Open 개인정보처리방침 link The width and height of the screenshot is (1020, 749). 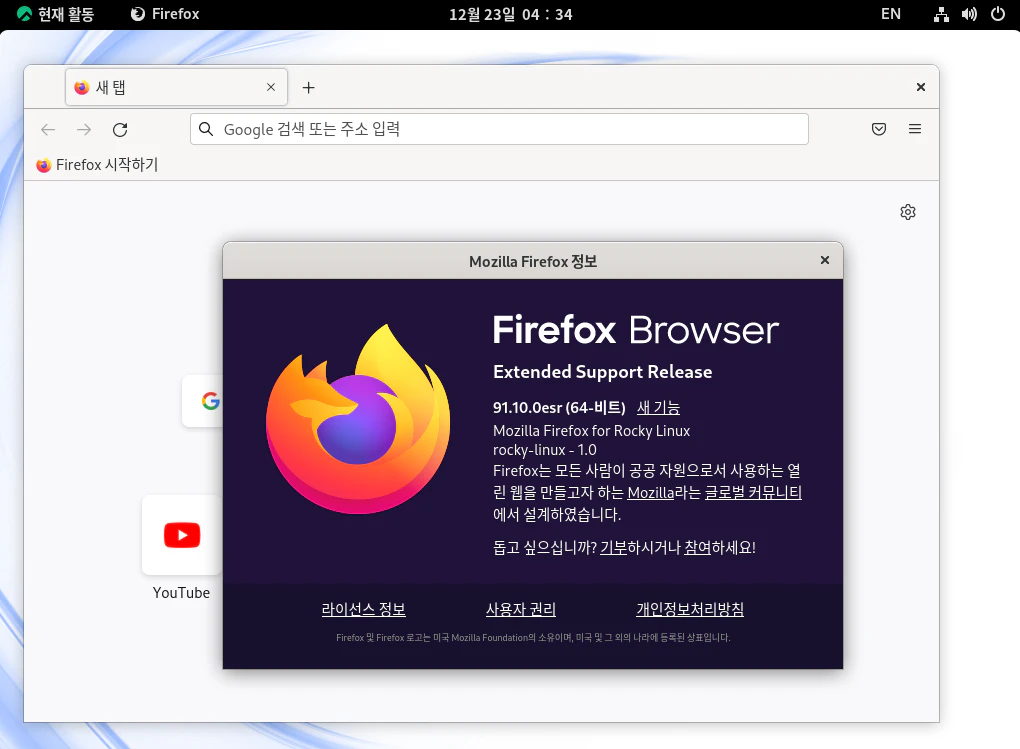pos(690,609)
